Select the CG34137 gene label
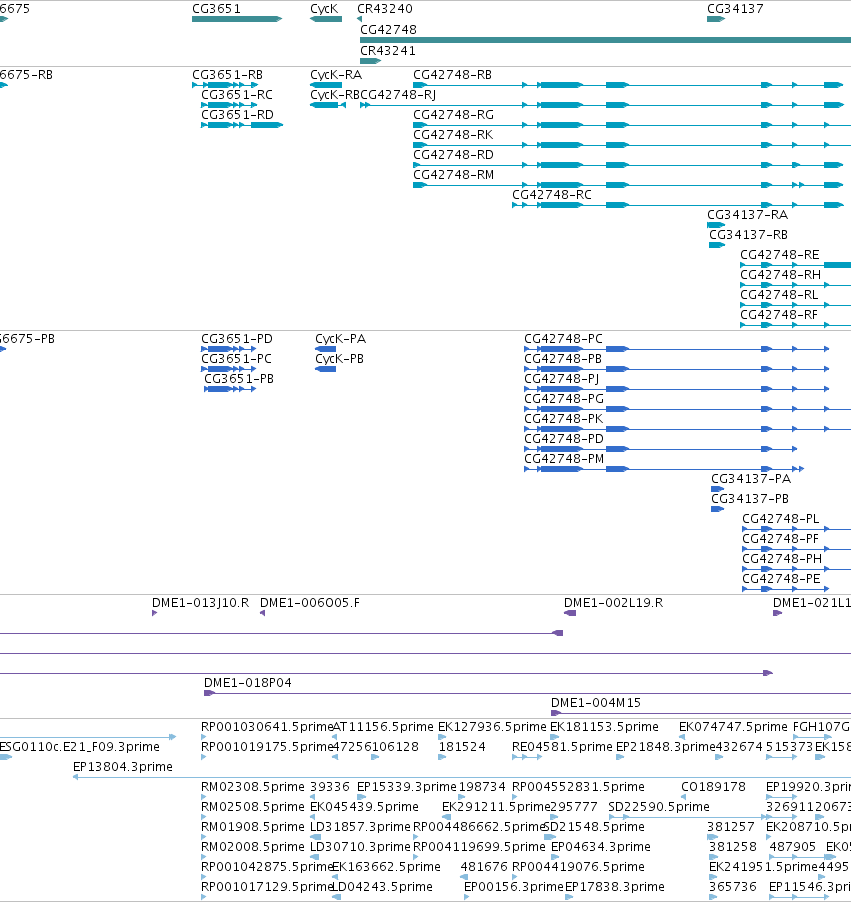 (735, 9)
